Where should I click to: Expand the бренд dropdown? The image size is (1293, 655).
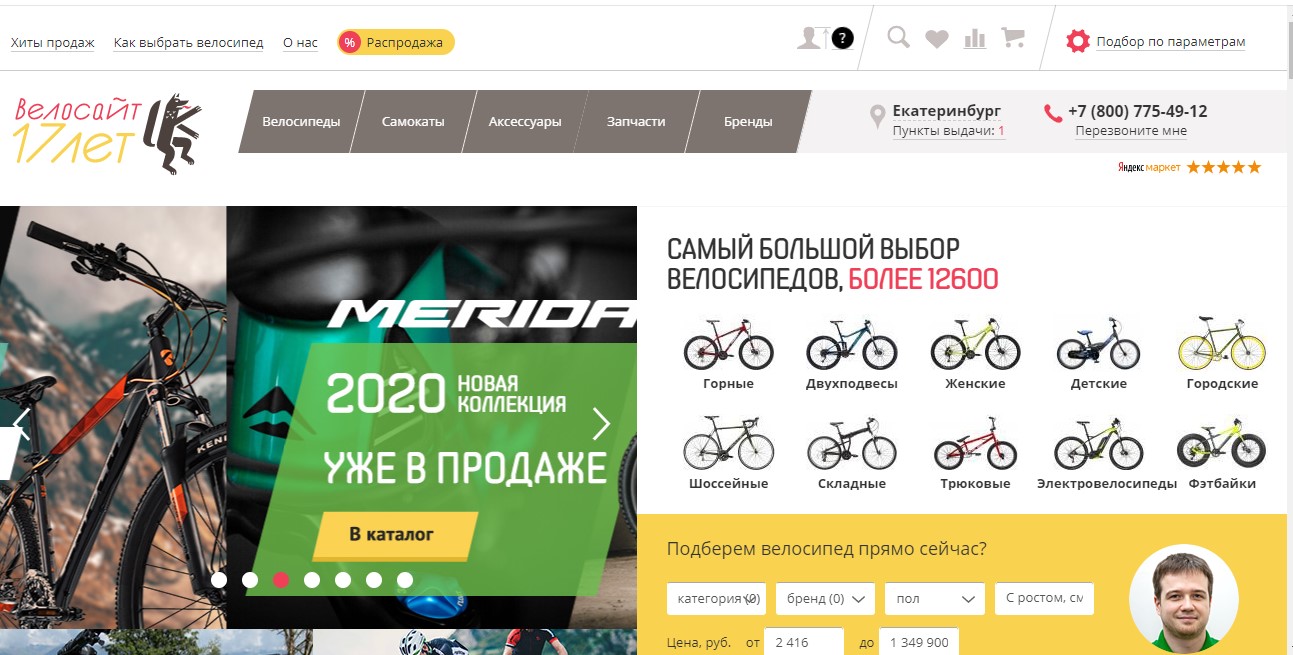point(826,599)
